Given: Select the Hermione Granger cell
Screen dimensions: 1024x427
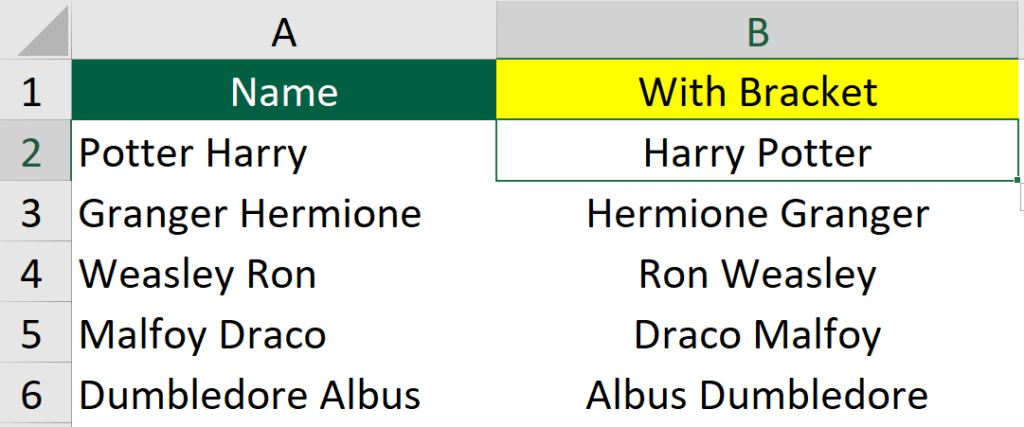Looking at the screenshot, I should coord(760,211).
